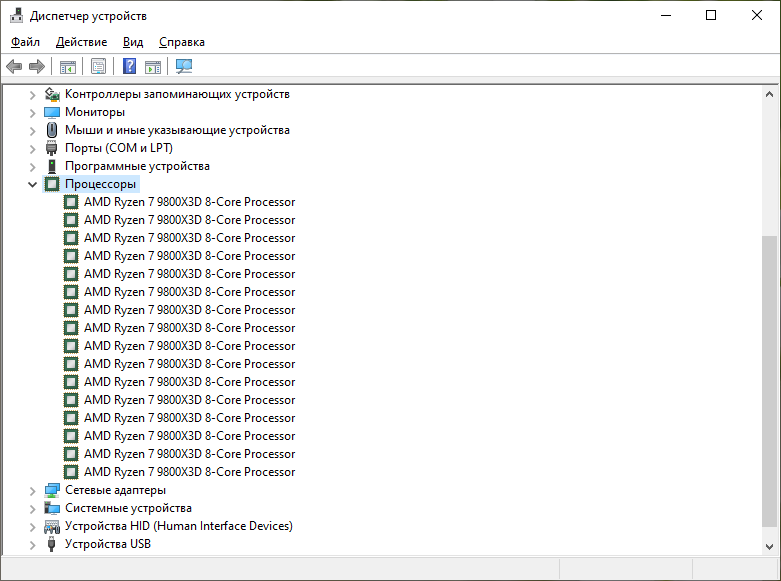Screen dimensions: 781x581
Task: Select the 'Мониторы' label
Action: pos(95,112)
